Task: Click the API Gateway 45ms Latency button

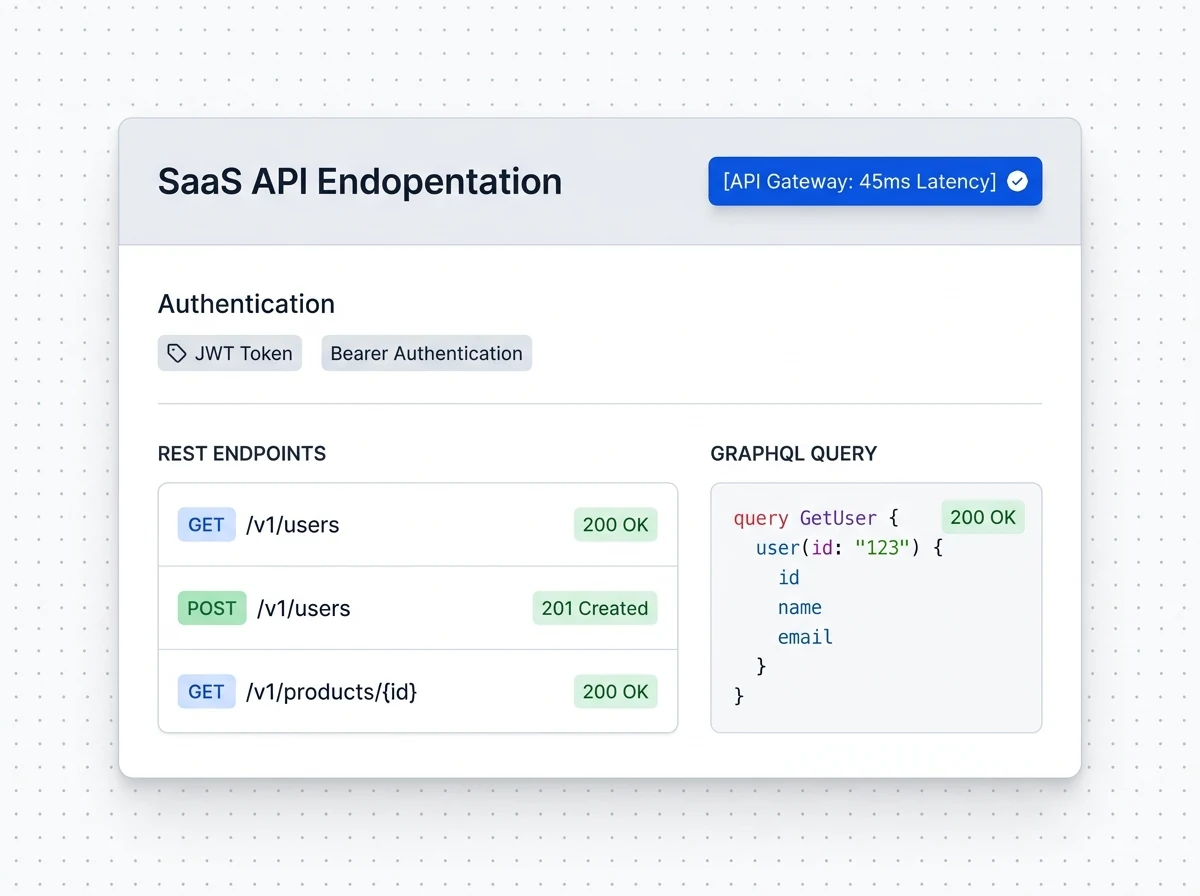Action: point(875,181)
